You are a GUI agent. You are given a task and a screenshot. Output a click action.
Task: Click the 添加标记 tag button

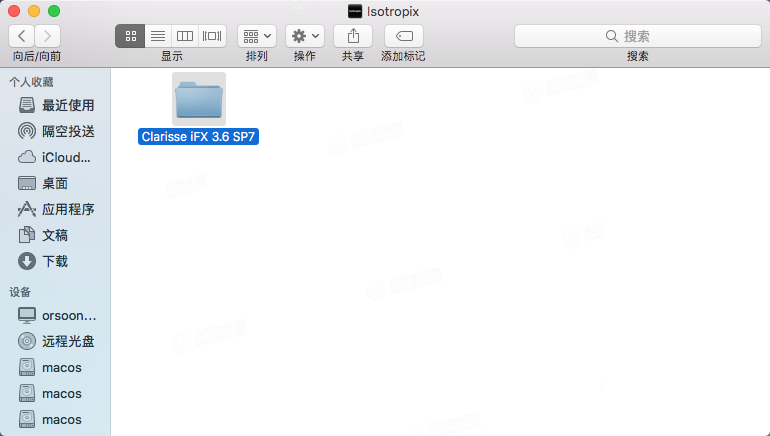tap(404, 36)
